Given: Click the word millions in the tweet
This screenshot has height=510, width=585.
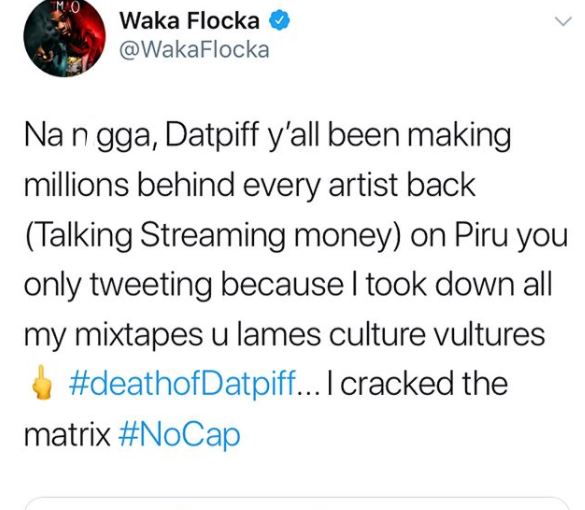Looking at the screenshot, I should (76, 185).
